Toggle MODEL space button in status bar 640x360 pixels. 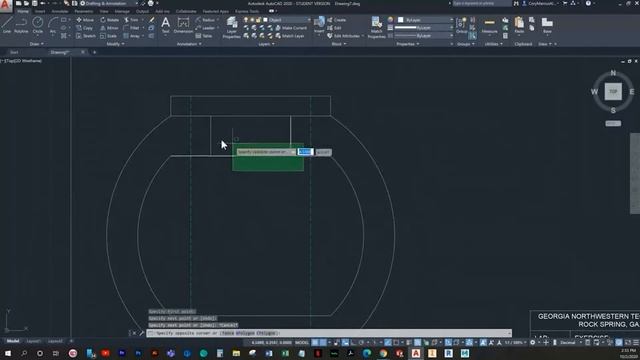[302, 342]
